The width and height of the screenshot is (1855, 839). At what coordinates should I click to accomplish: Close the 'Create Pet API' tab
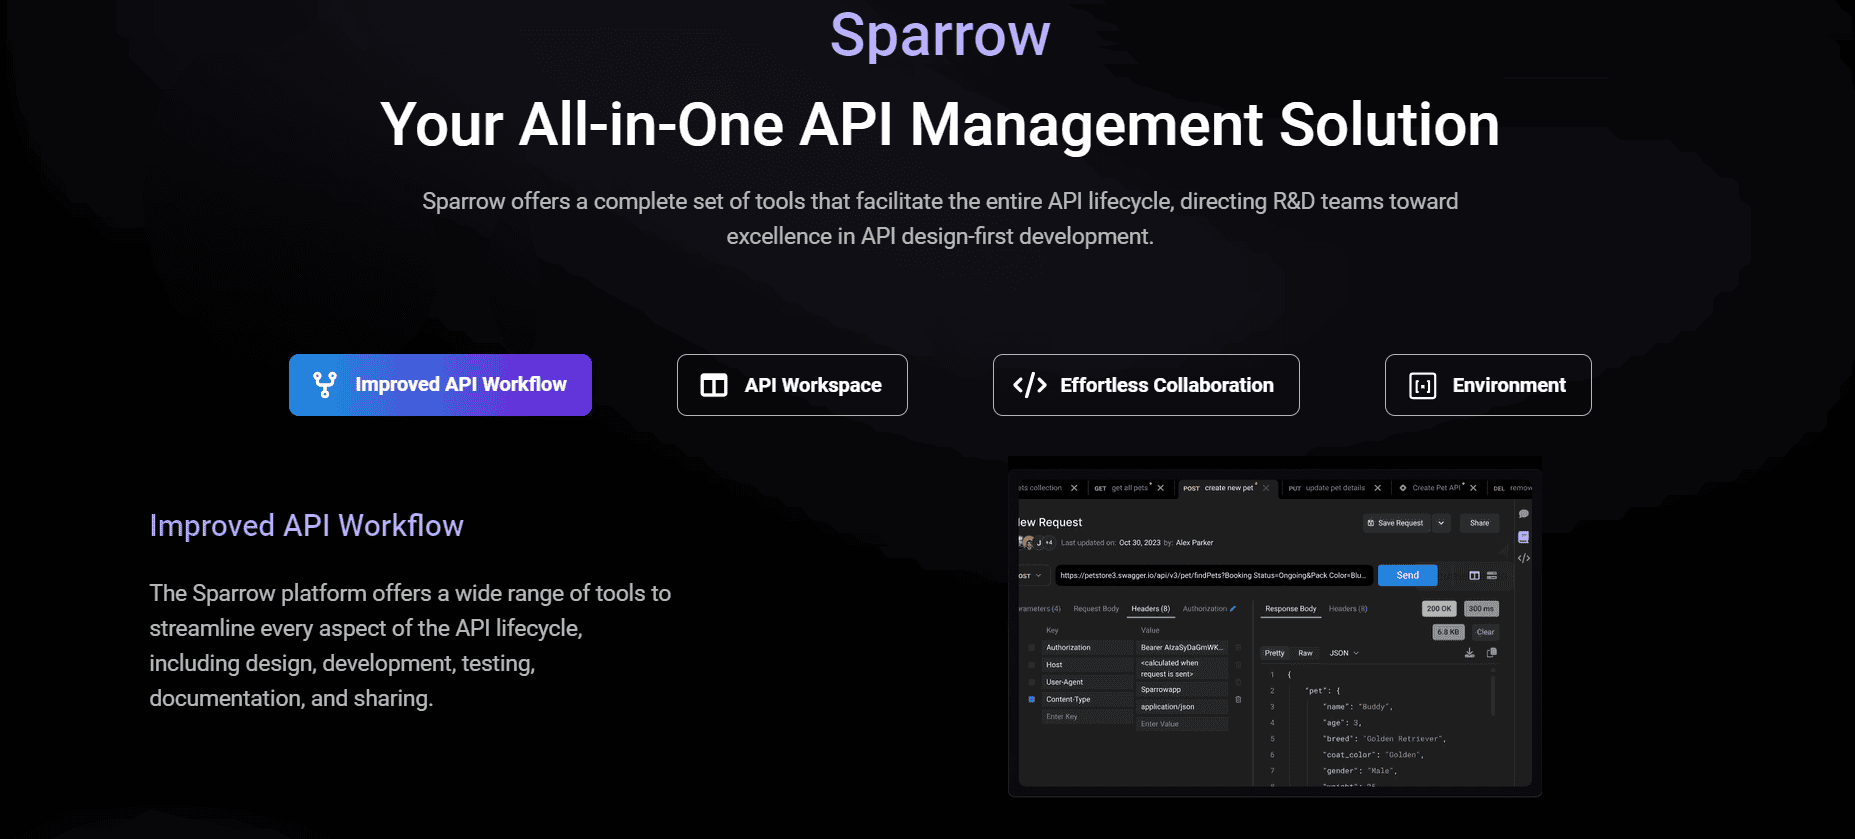(x=1473, y=488)
